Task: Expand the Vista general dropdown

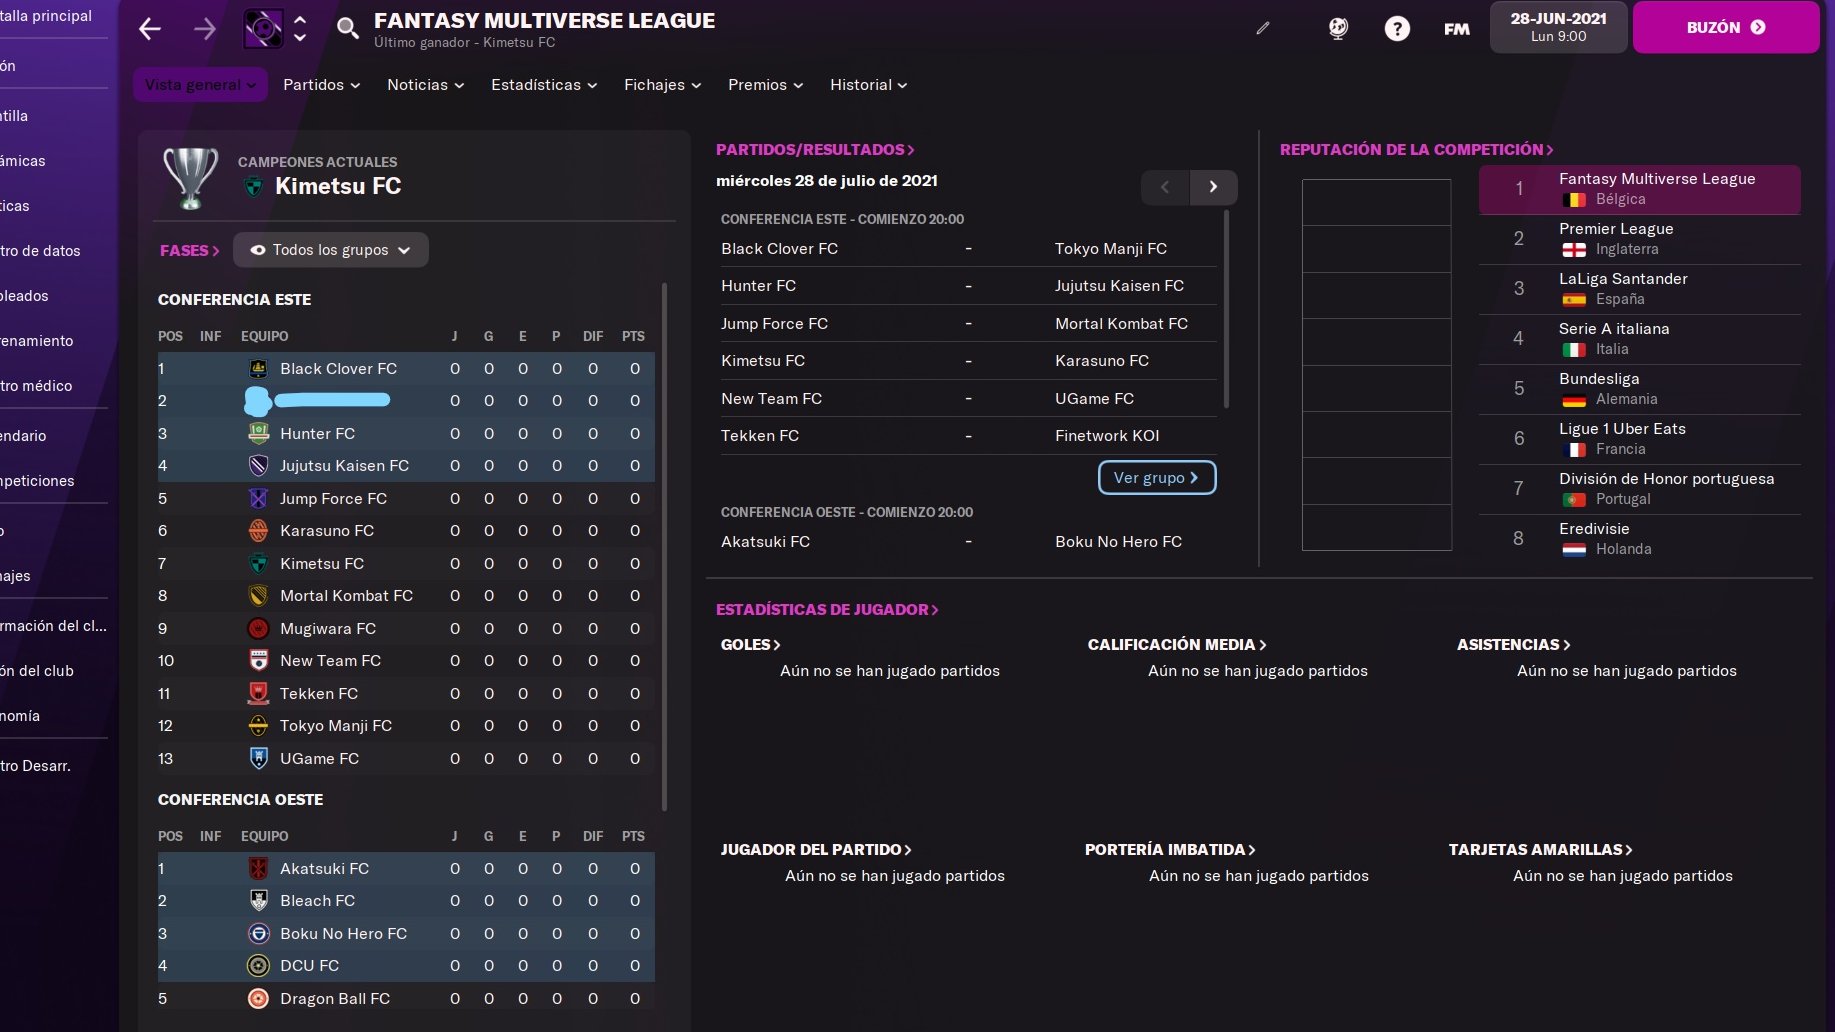Action: click(200, 85)
